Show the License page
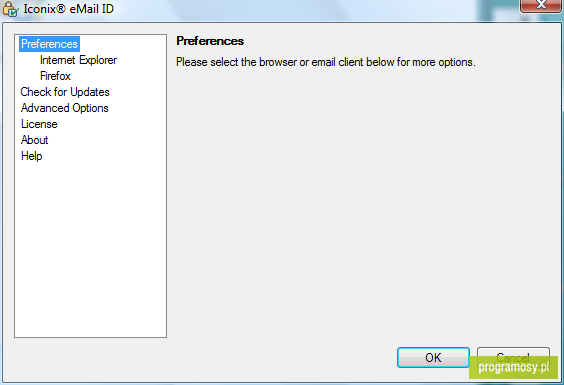The width and height of the screenshot is (564, 385). coord(39,124)
